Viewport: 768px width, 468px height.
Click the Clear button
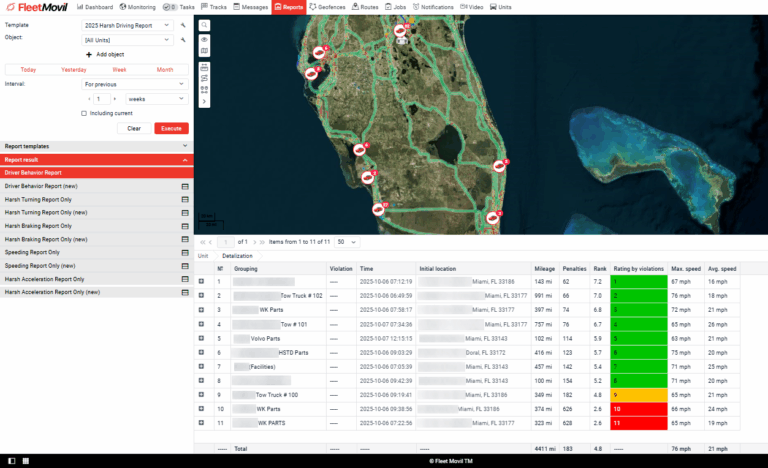134,128
